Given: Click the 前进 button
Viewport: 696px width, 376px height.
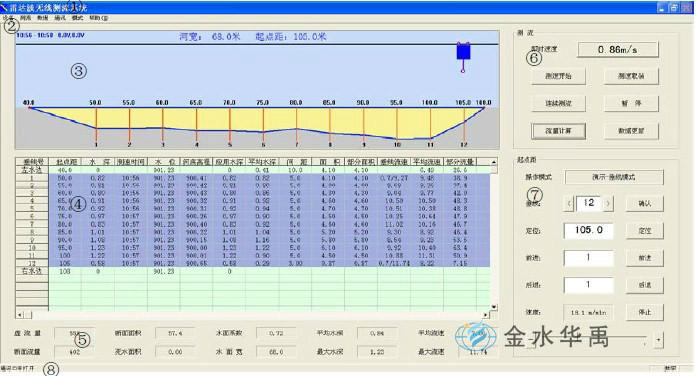Looking at the screenshot, I should (645, 258).
